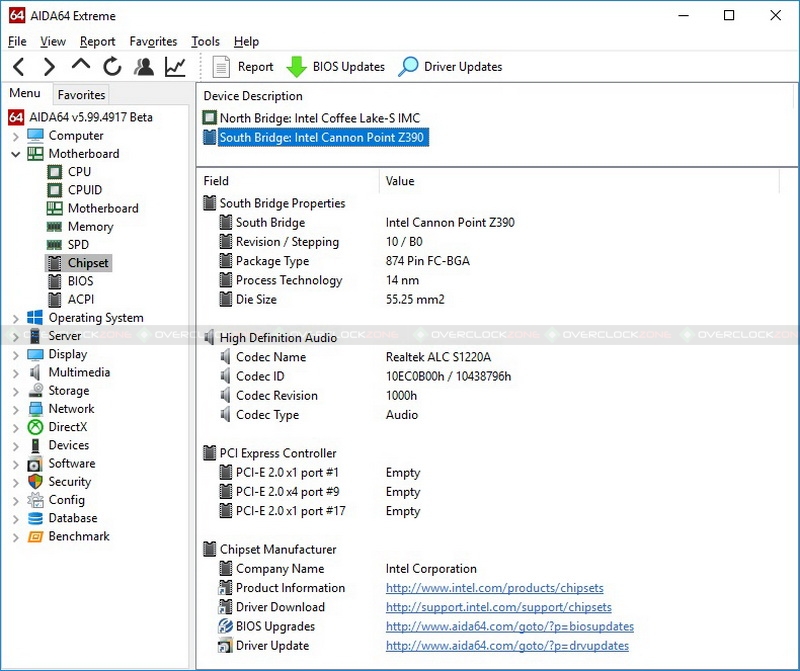Click the Software icon in tree
Screen dimensions: 800x671
tap(35, 464)
